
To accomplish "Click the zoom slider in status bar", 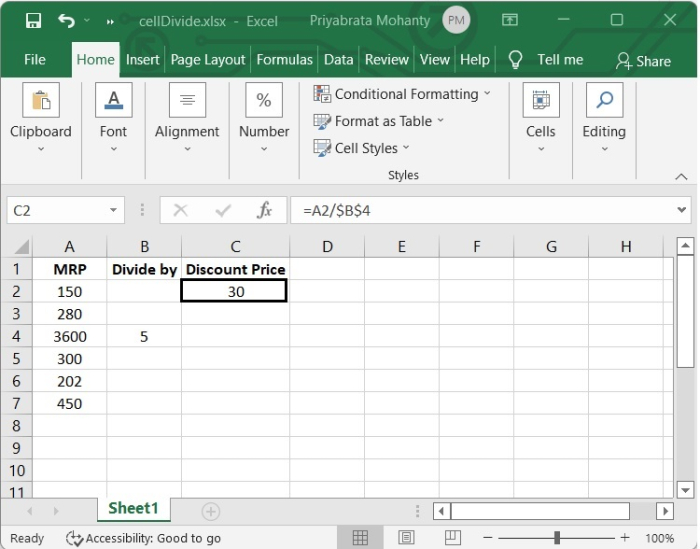I will (x=557, y=538).
